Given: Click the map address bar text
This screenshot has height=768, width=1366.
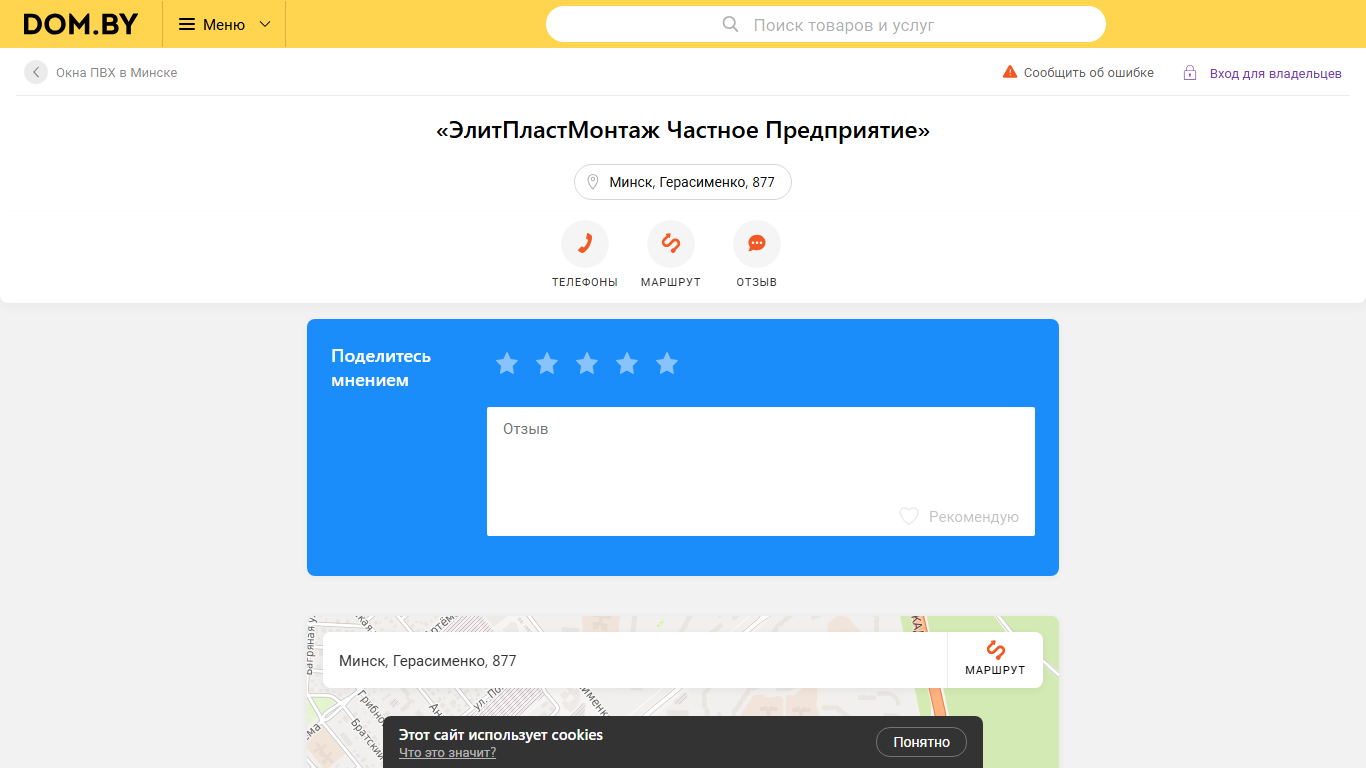Looking at the screenshot, I should (428, 661).
